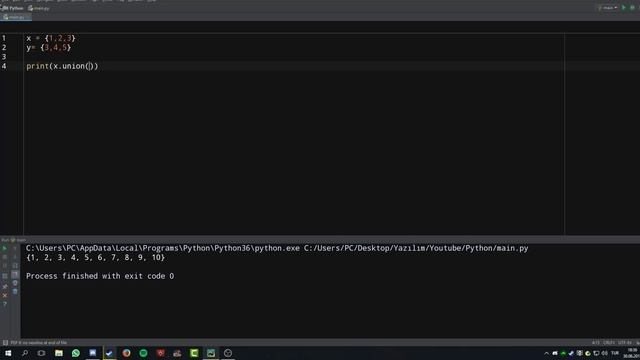
Task: Click the pin tab icon in Run panel
Action: coord(5,286)
